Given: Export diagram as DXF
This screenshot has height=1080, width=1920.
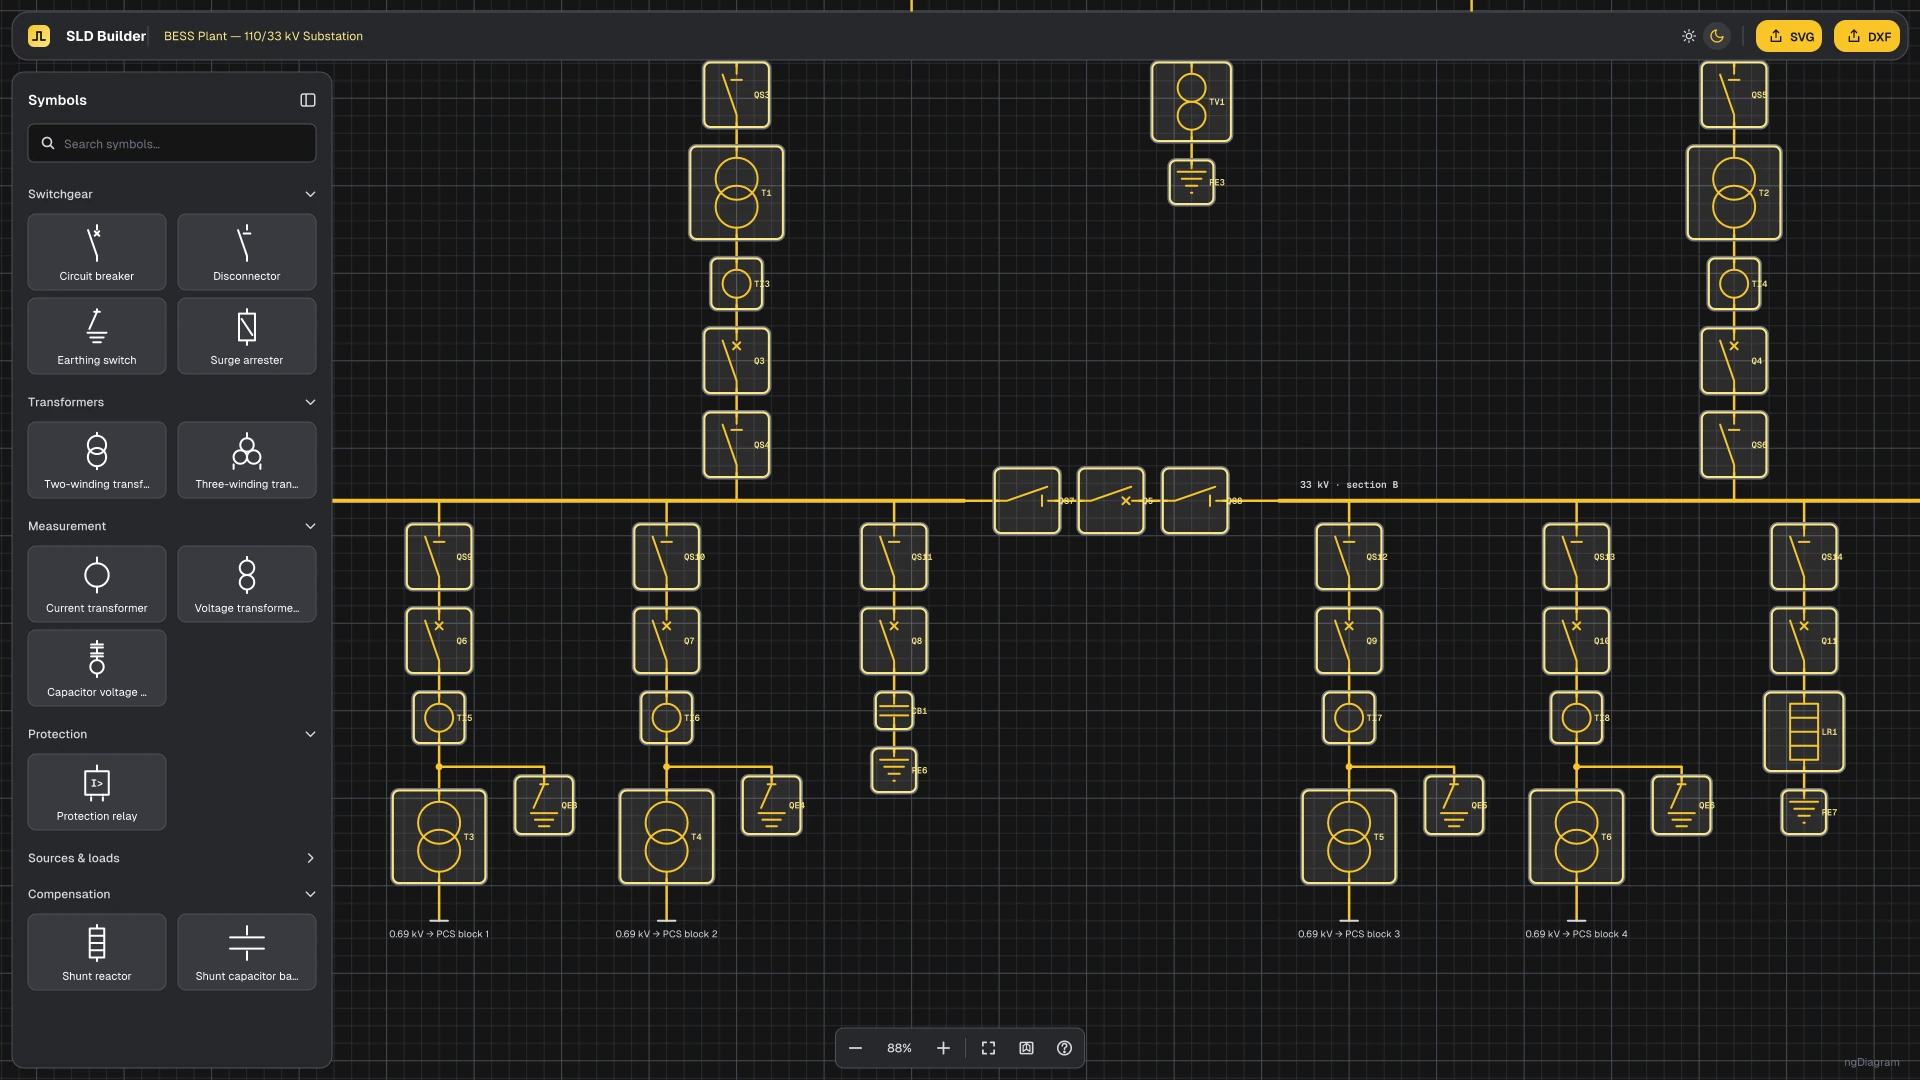Looking at the screenshot, I should pos(1867,36).
